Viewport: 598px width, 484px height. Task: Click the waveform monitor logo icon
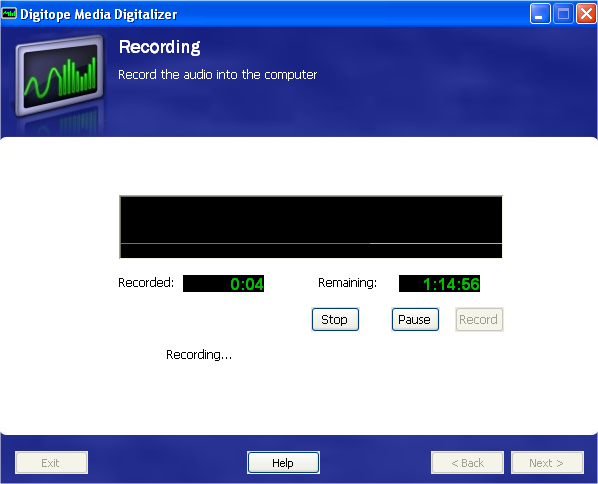59,75
